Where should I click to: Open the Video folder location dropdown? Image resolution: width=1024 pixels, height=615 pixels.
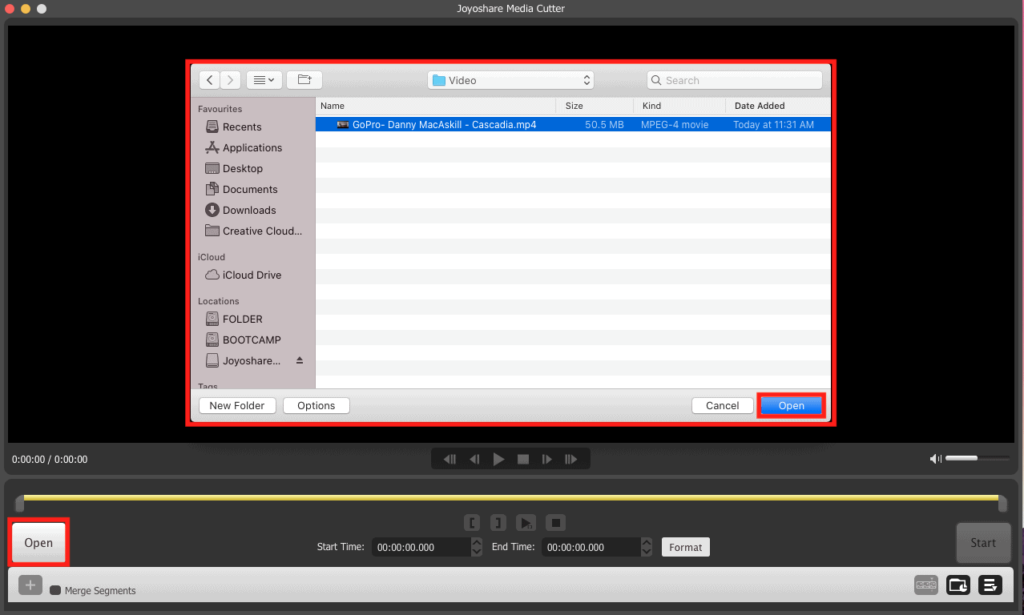[x=511, y=80]
